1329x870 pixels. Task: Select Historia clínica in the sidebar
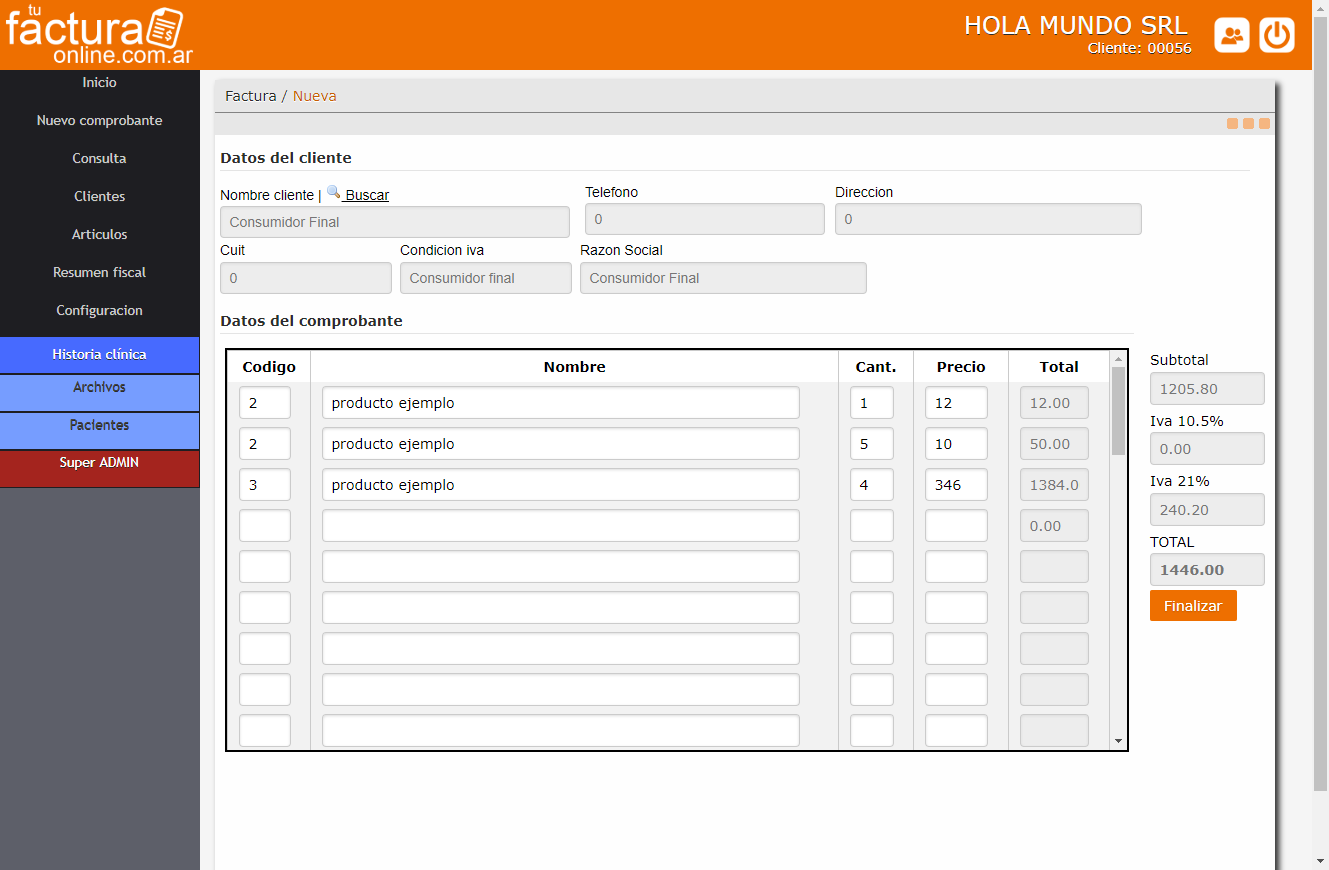tap(99, 354)
